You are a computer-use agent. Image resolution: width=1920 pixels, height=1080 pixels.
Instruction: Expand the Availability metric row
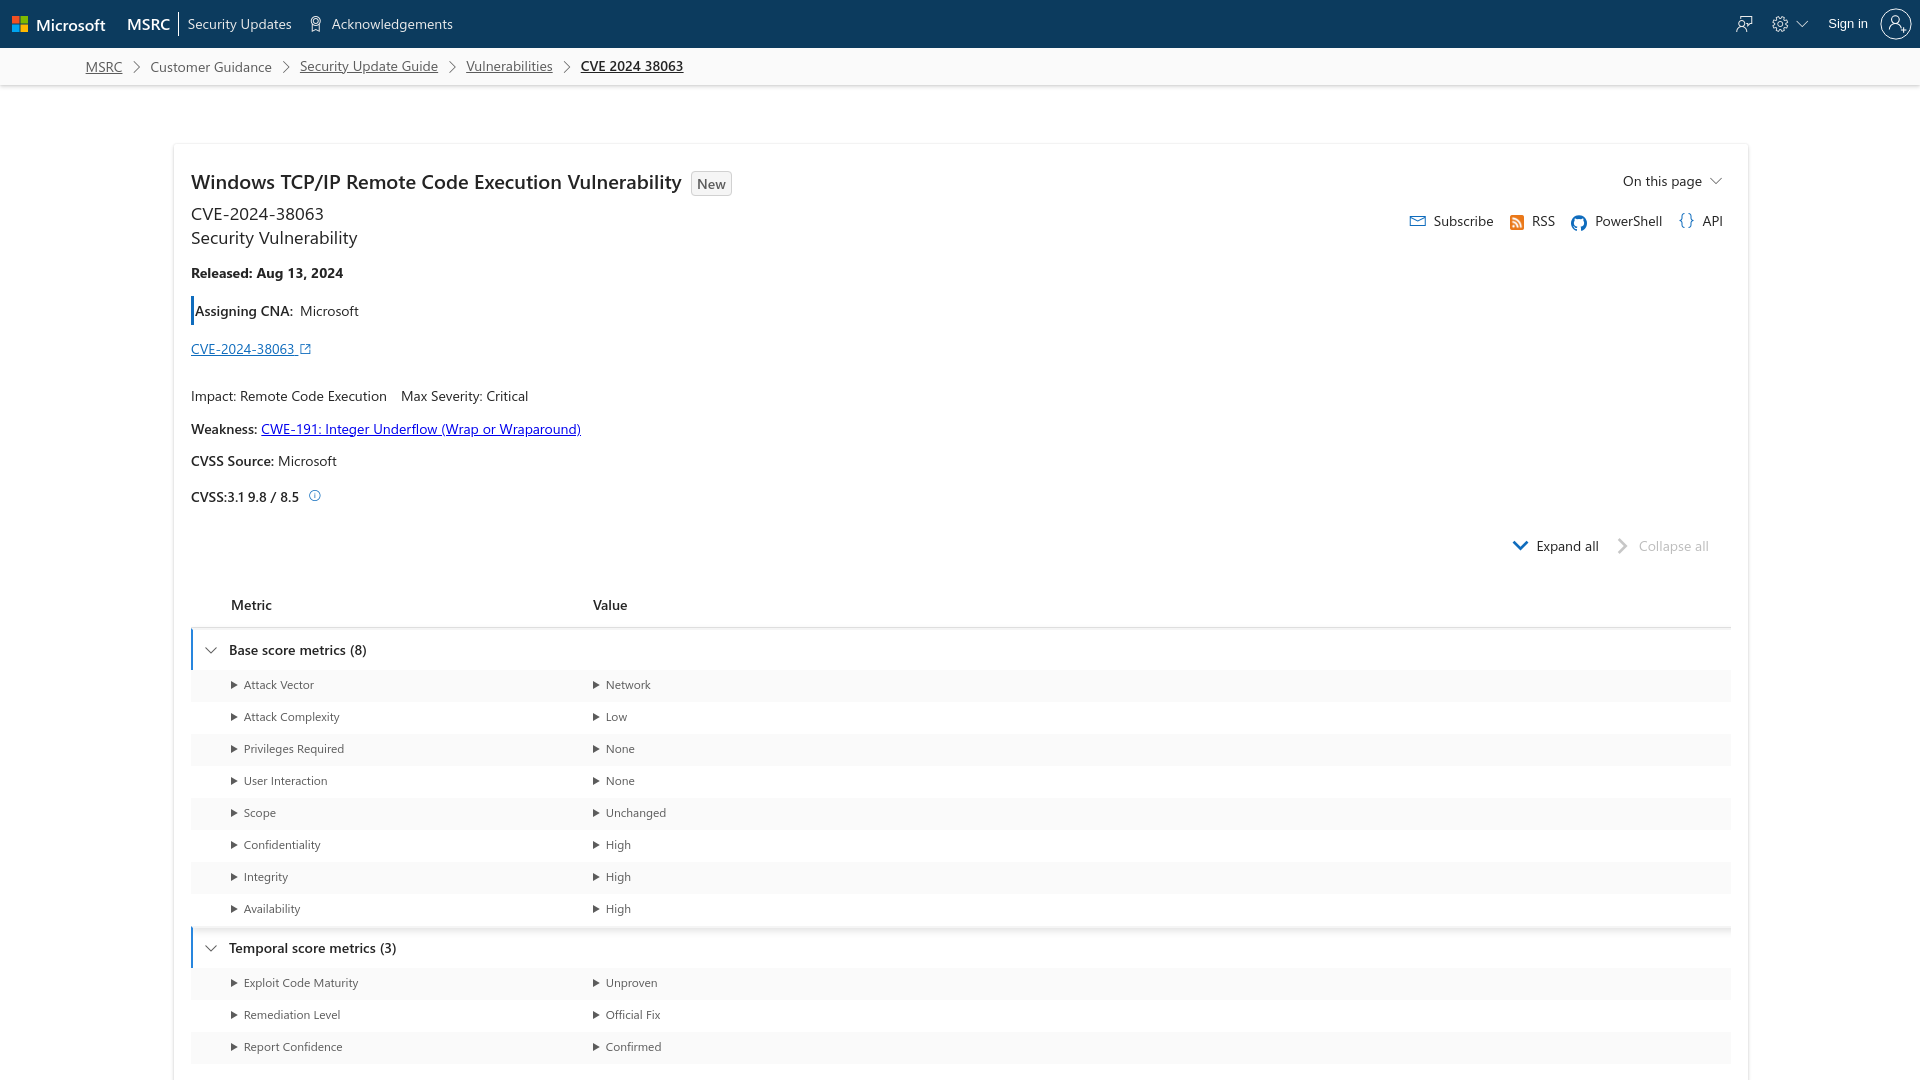[265, 909]
